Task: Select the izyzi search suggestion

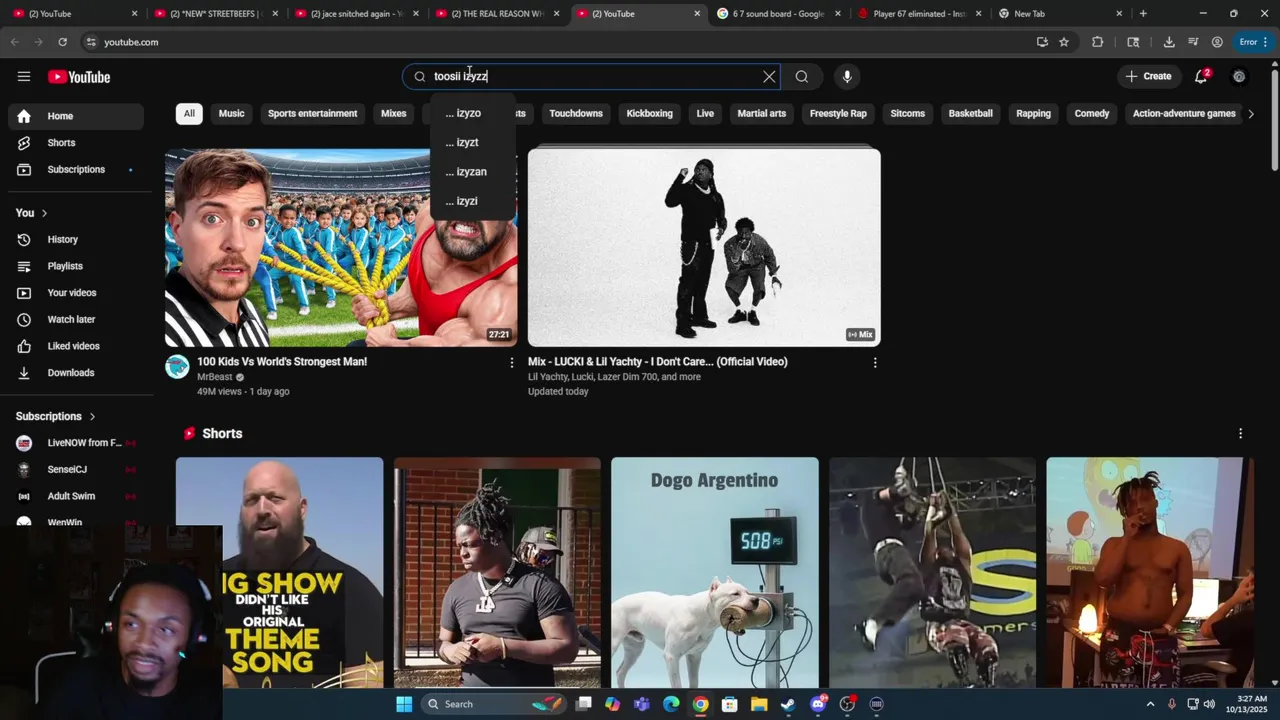Action: 473,201
